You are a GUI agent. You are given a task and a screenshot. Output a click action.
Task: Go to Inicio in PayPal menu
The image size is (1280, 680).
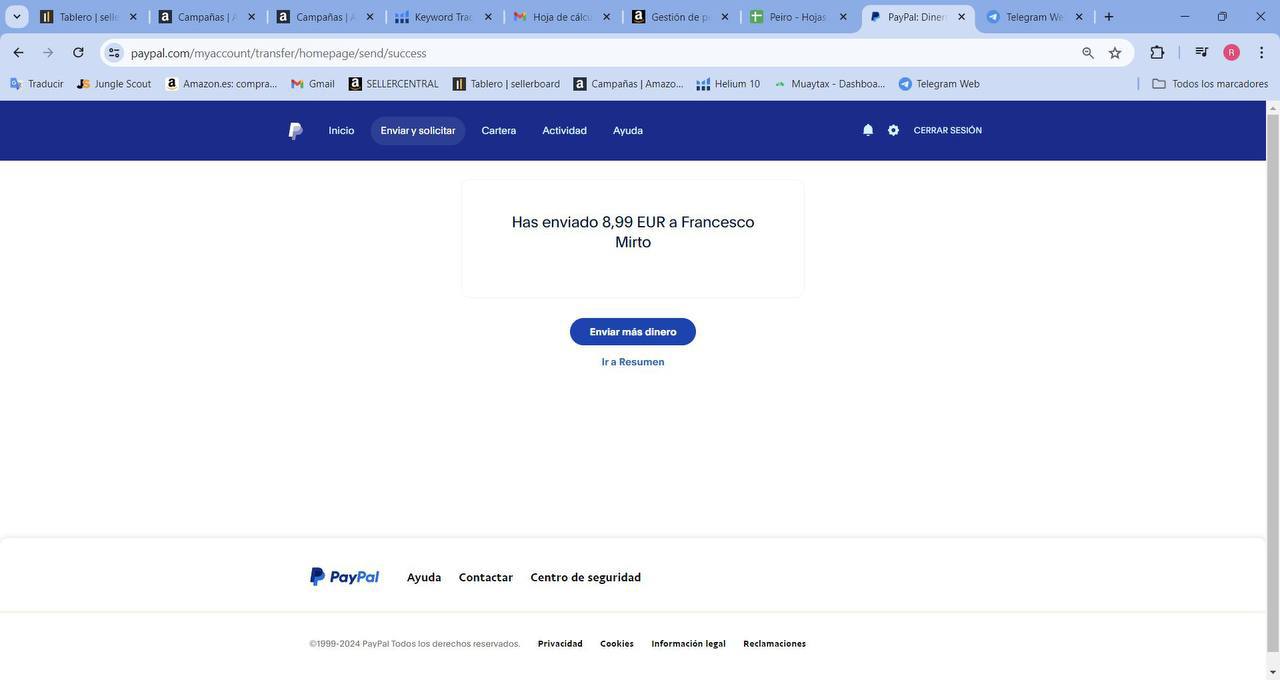[341, 131]
